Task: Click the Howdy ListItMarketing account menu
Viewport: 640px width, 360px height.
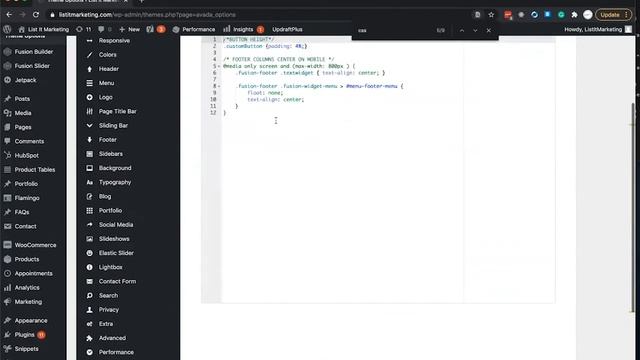Action: click(x=598, y=29)
